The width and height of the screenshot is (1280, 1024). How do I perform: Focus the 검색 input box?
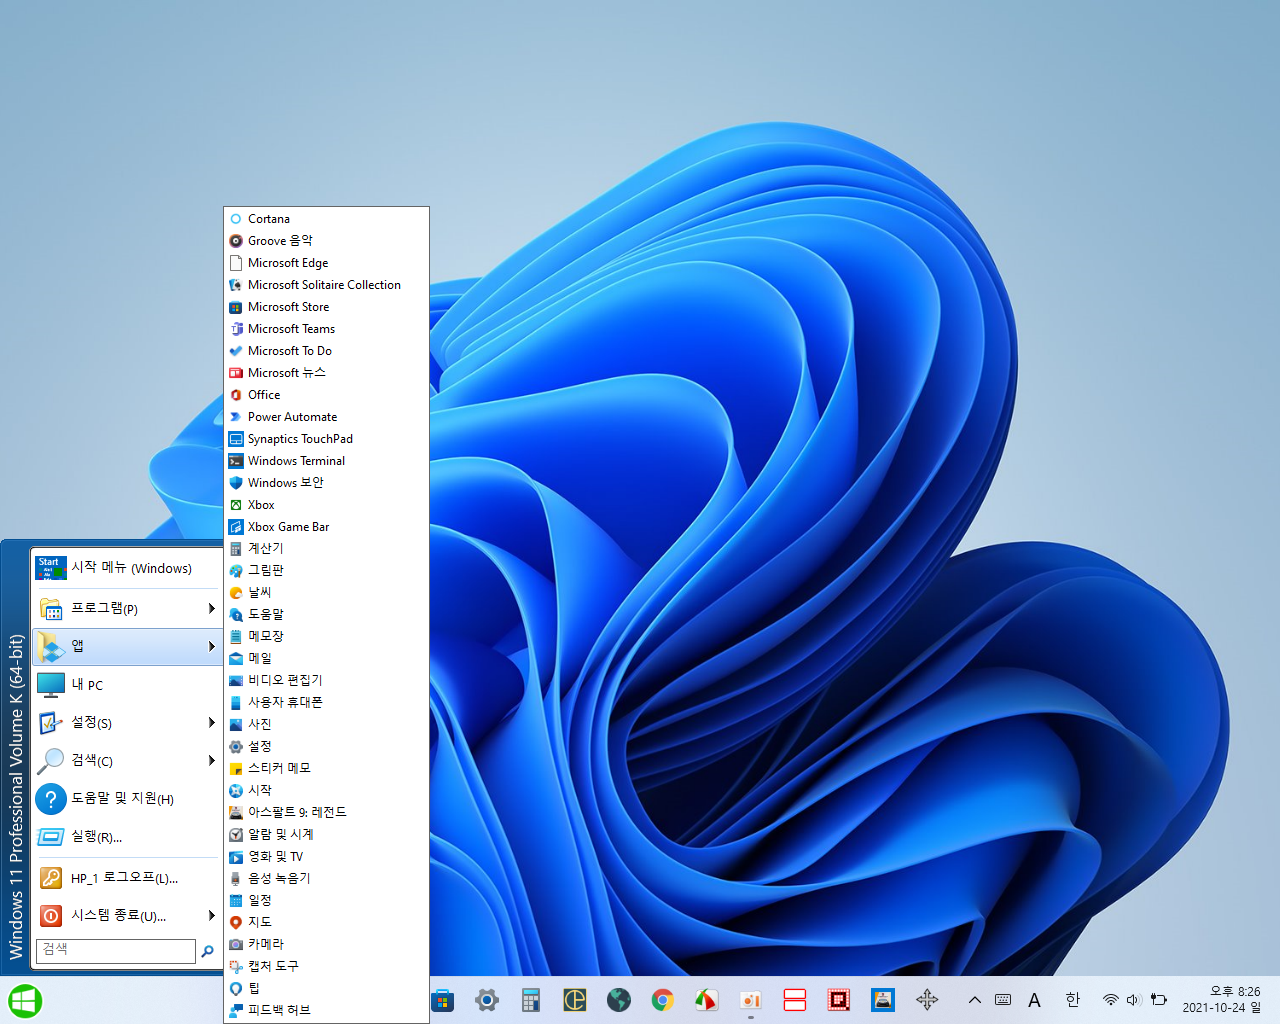tap(116, 950)
